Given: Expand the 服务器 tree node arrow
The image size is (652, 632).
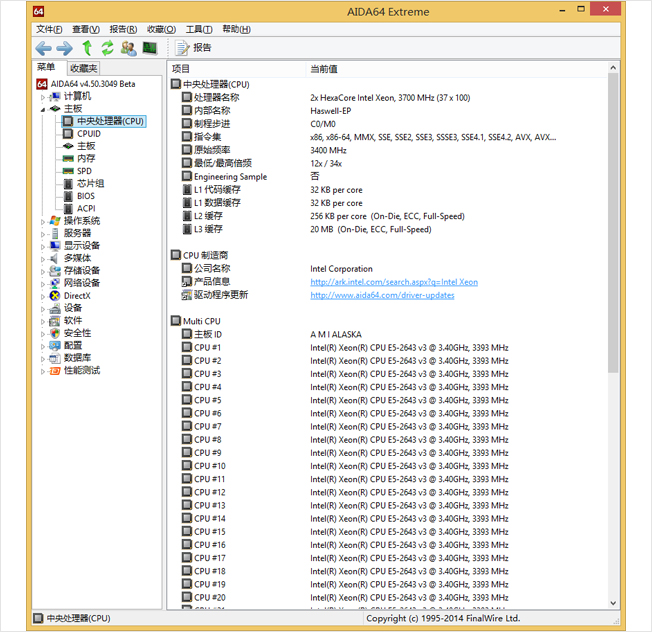Looking at the screenshot, I should [42, 234].
